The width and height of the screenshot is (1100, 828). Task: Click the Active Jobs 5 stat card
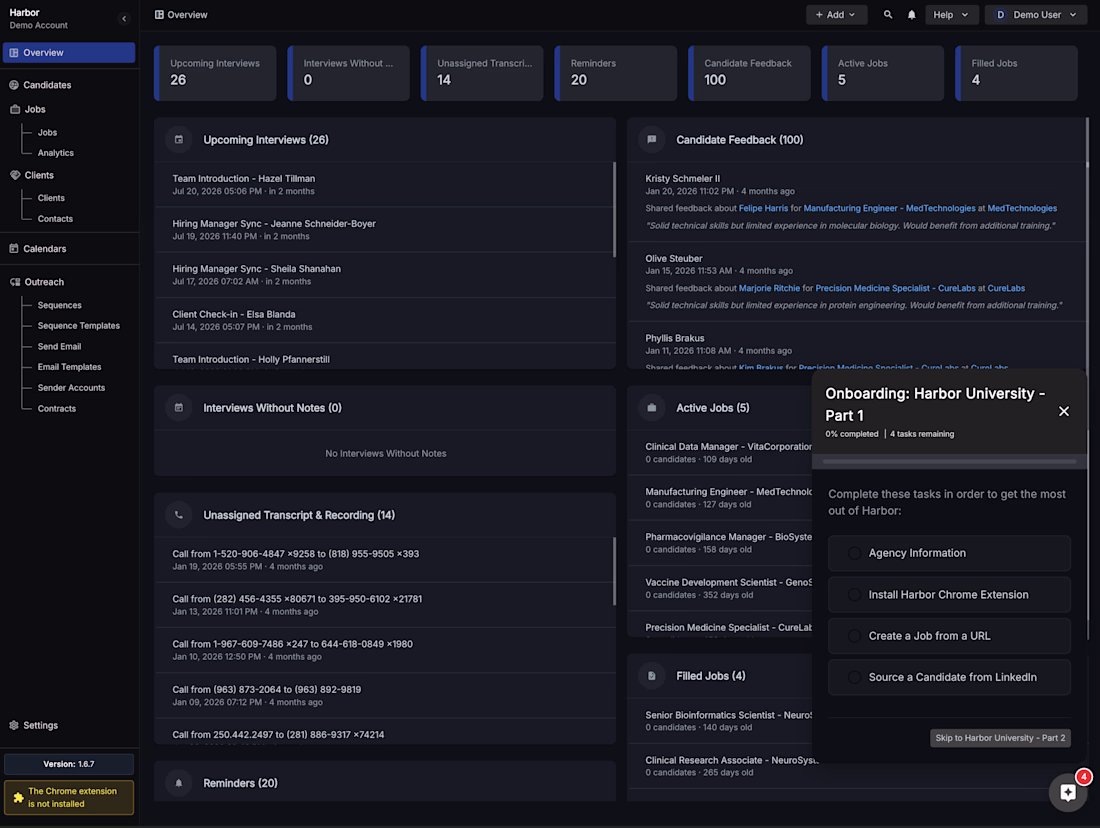(883, 73)
